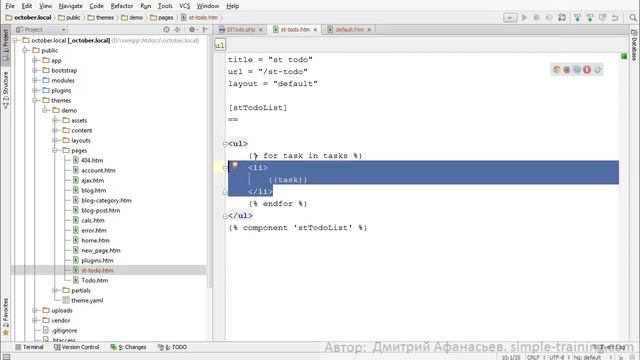Select calc.htm in the project tree
640x360 pixels.
coord(93,220)
